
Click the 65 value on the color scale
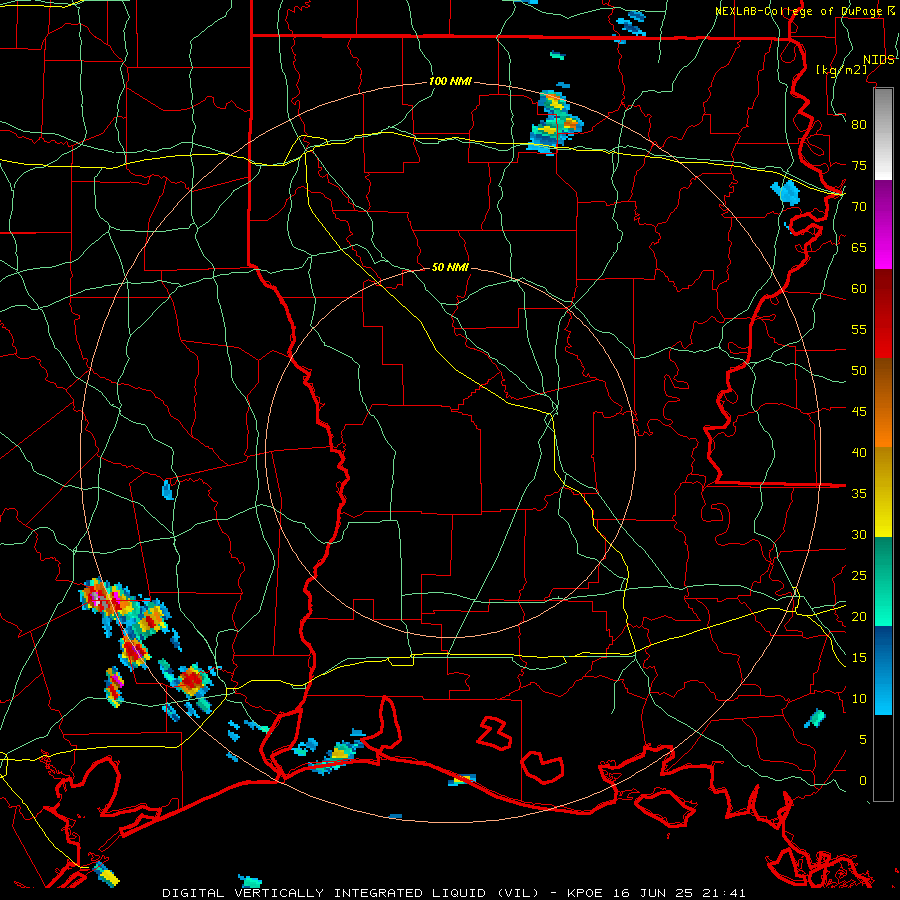(859, 247)
